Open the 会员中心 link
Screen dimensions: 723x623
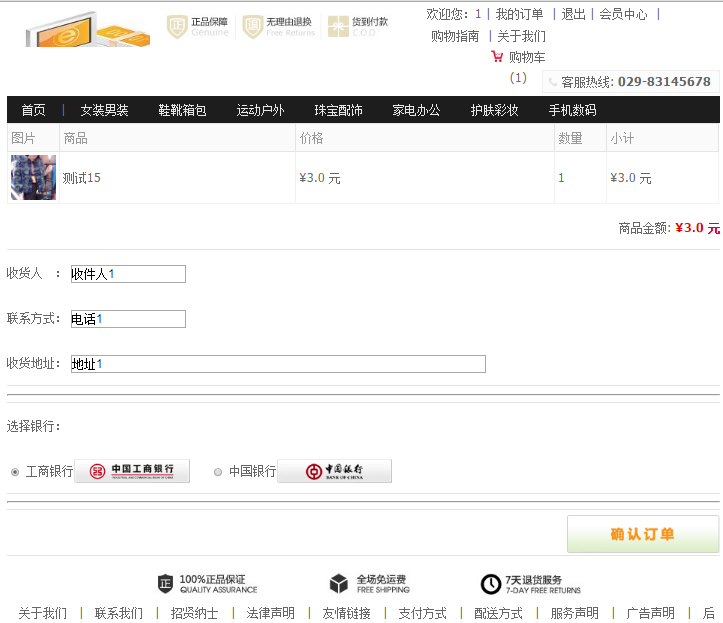[623, 14]
